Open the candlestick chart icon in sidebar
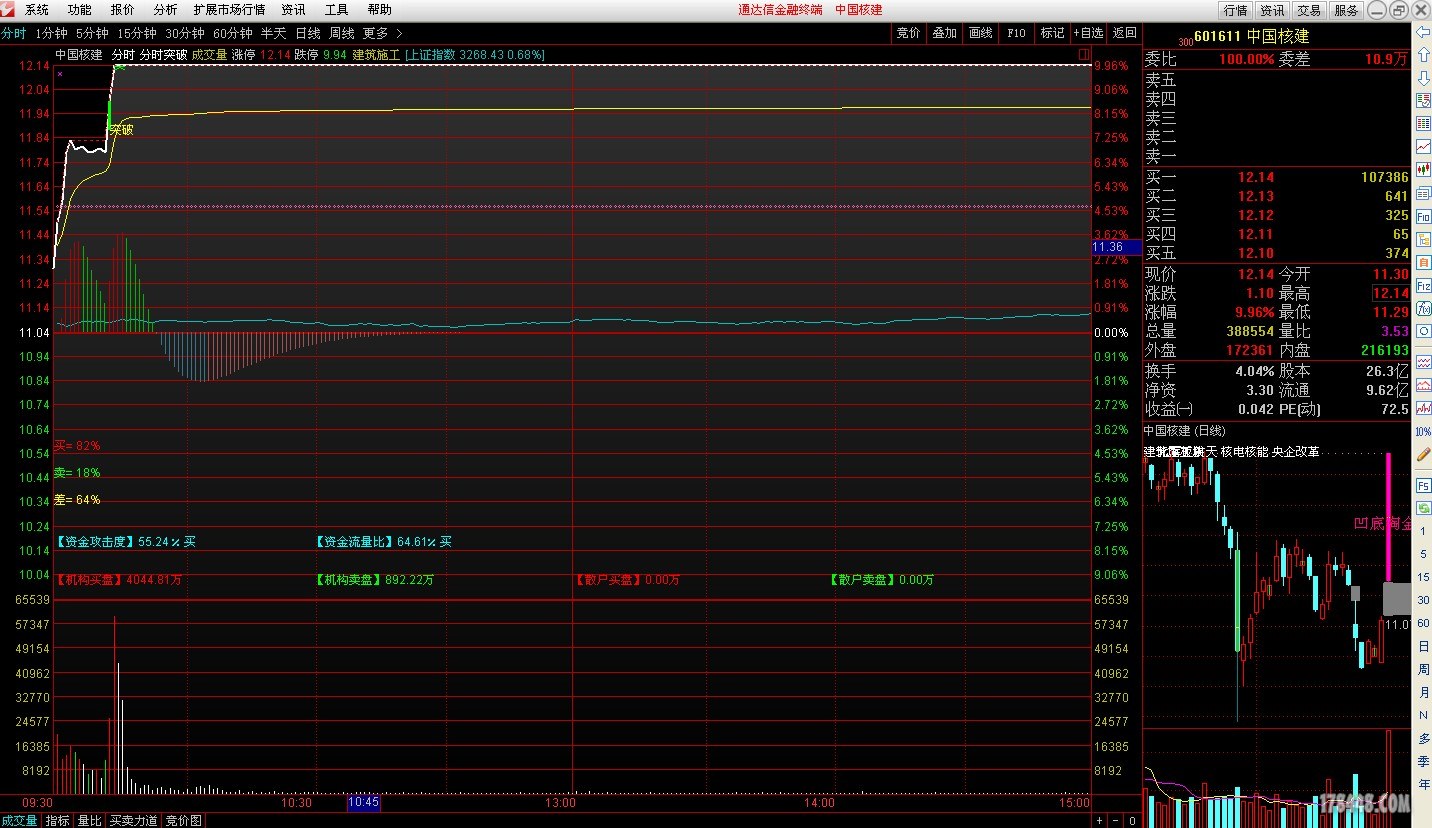The height and width of the screenshot is (828, 1432). [x=1424, y=170]
